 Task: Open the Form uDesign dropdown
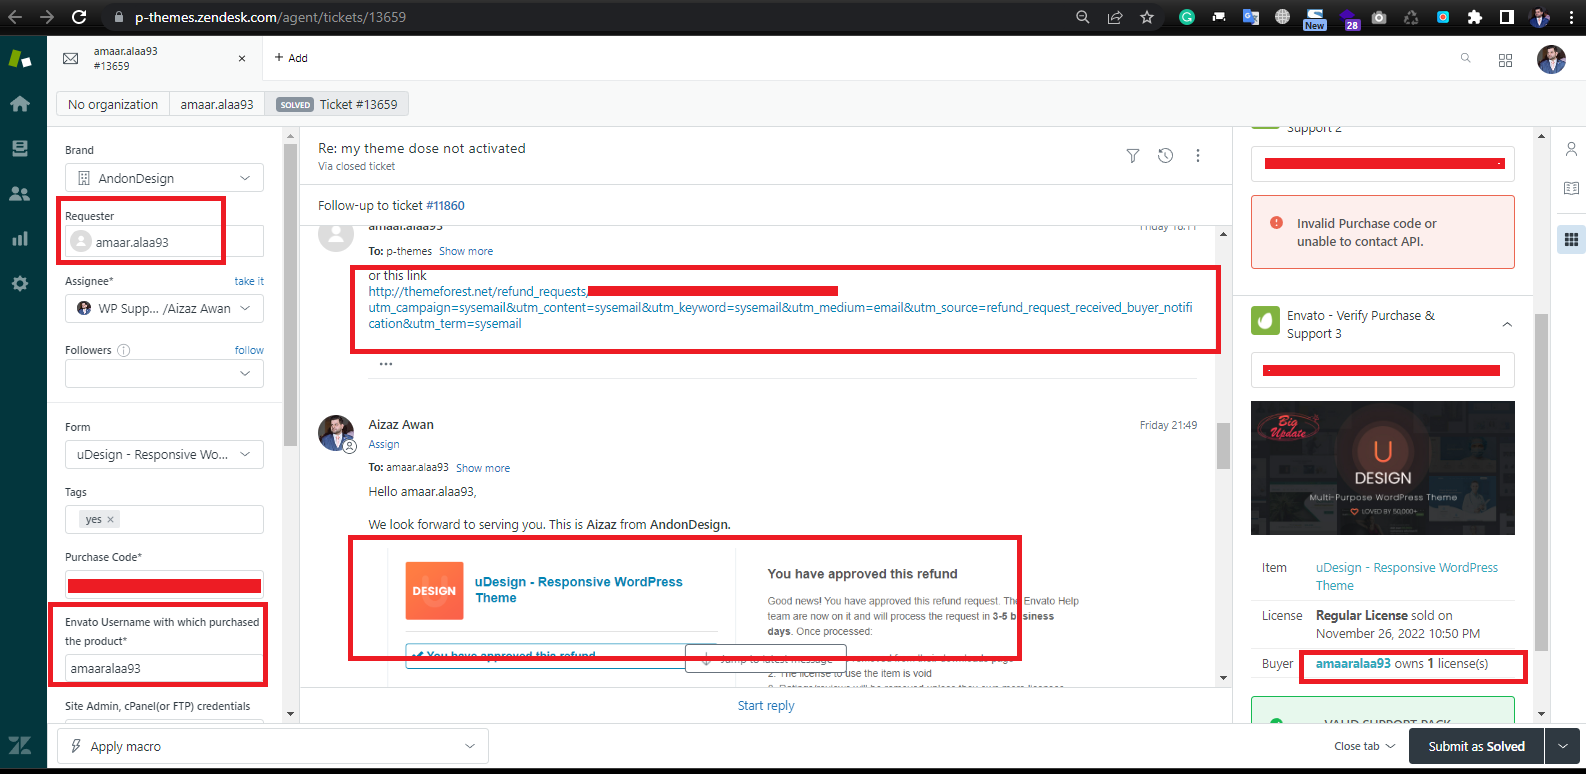coord(164,454)
